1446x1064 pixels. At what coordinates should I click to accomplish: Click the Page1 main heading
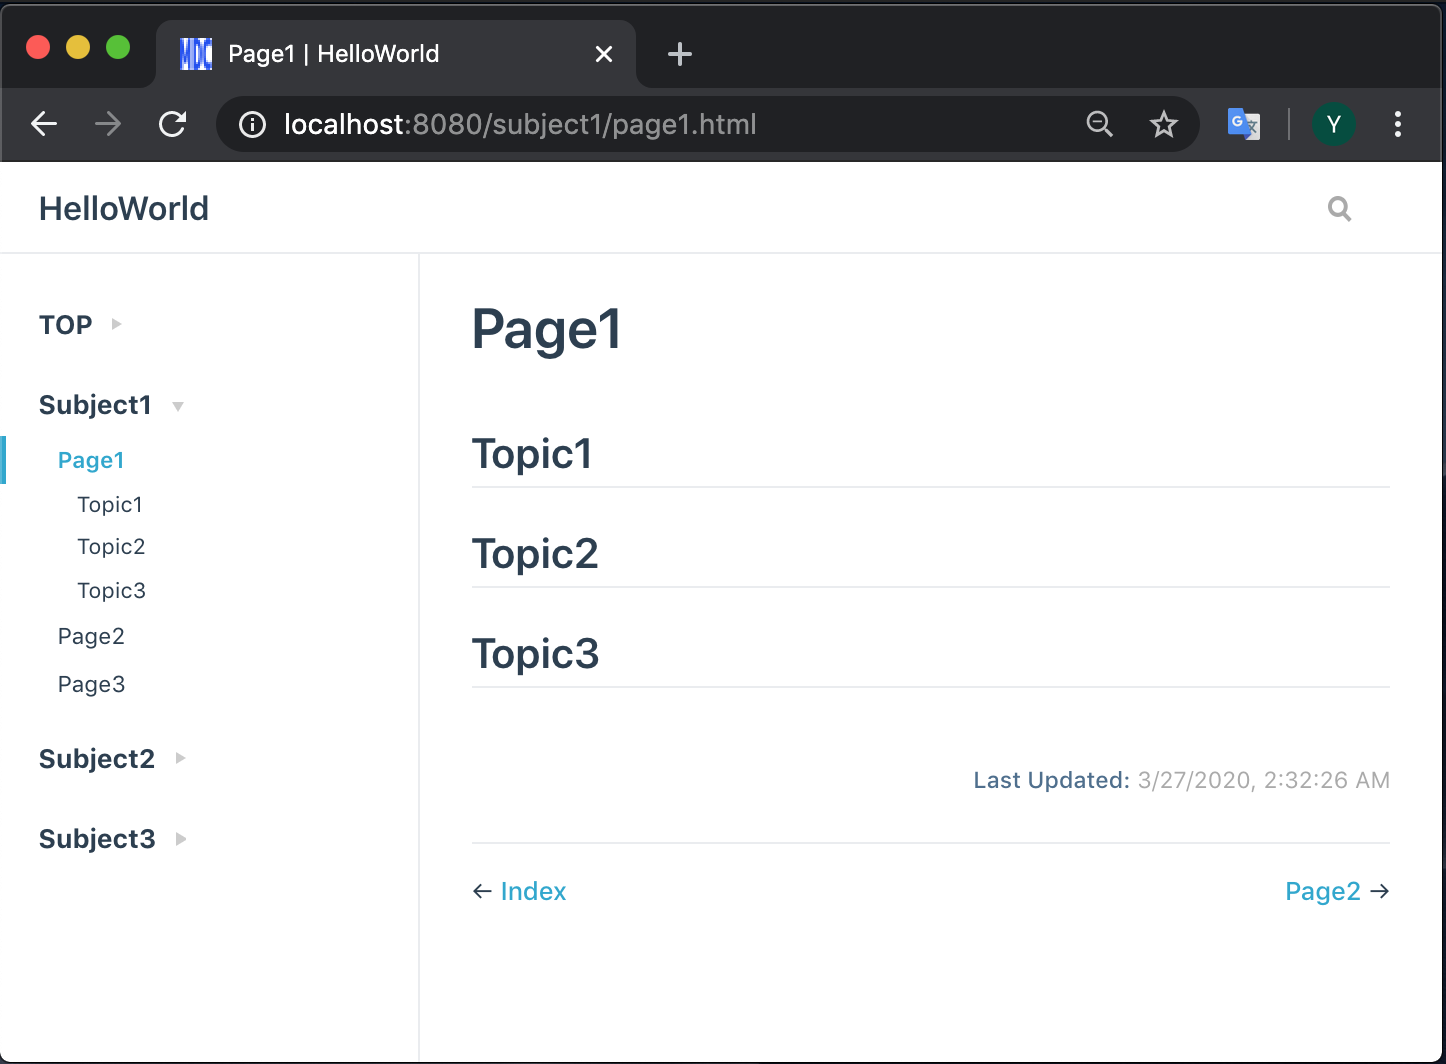(547, 330)
